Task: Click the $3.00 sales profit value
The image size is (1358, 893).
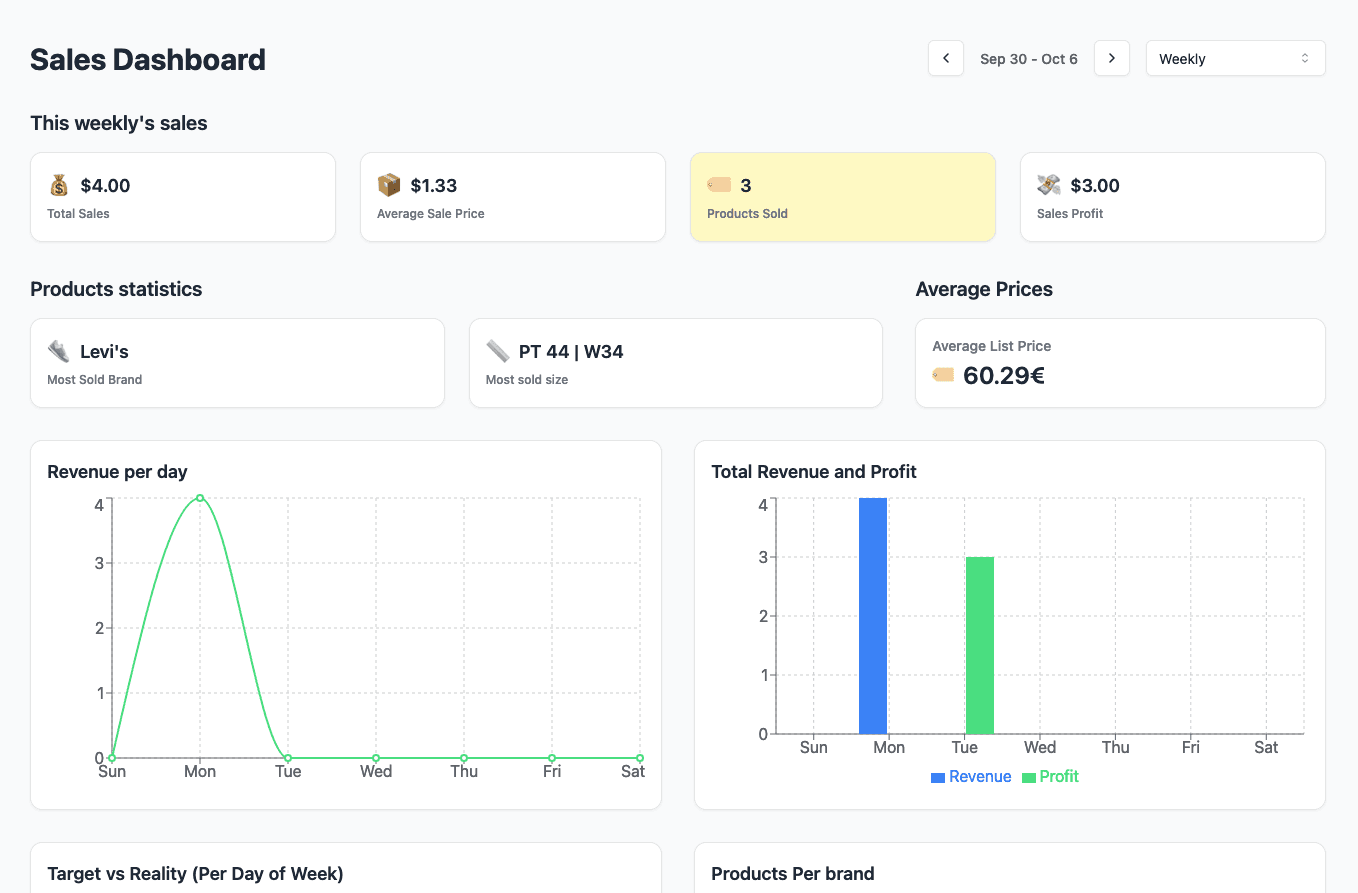Action: (1095, 185)
